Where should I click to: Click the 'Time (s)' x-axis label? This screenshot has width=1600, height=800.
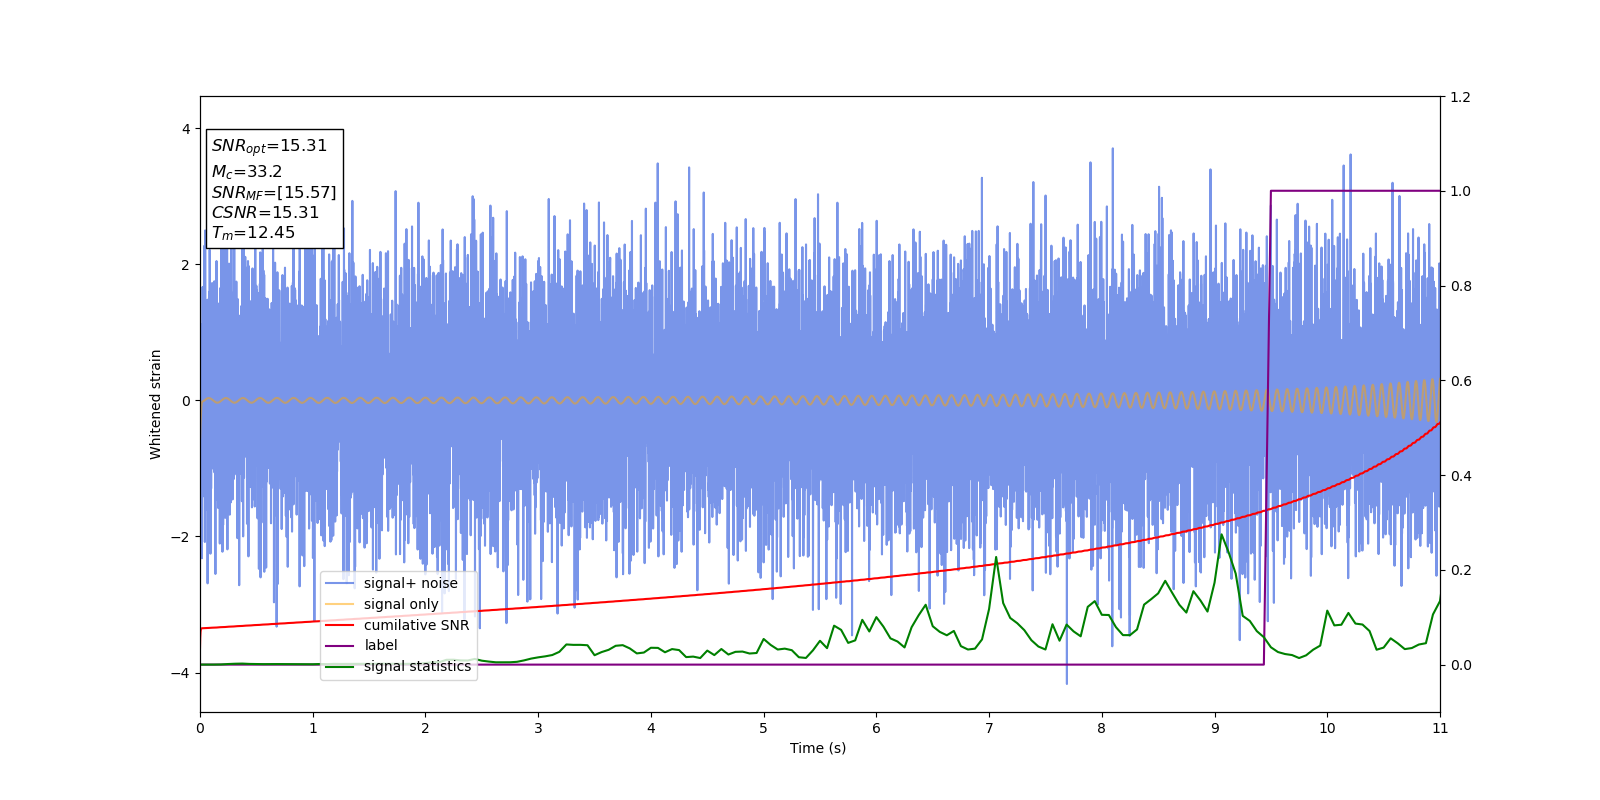click(818, 748)
